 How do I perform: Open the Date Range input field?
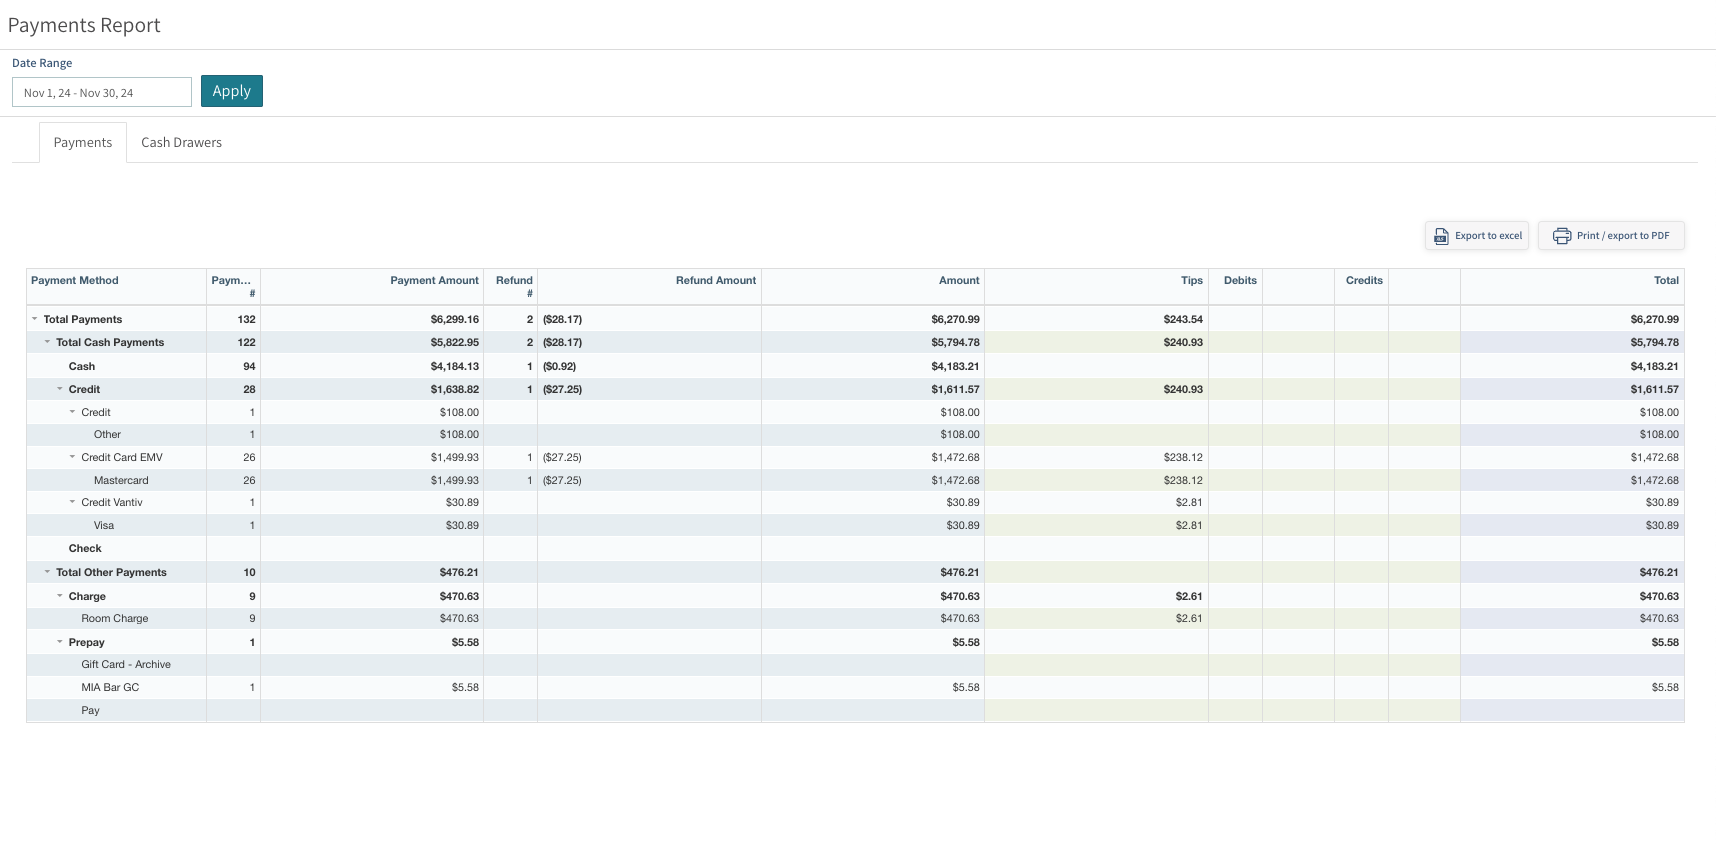[102, 93]
